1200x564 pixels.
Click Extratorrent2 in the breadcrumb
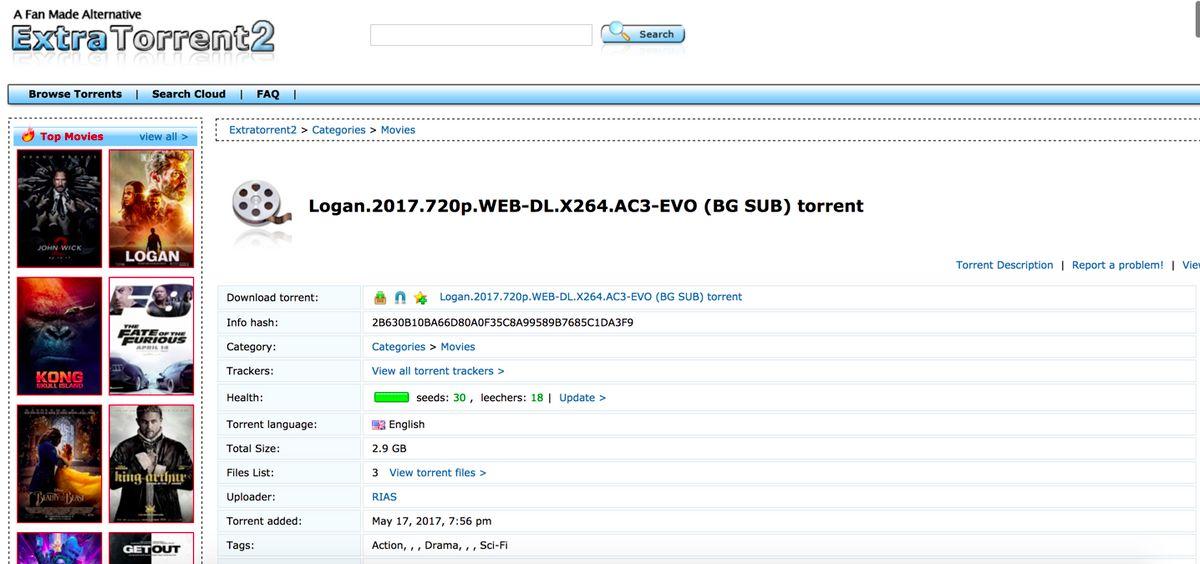pos(263,130)
